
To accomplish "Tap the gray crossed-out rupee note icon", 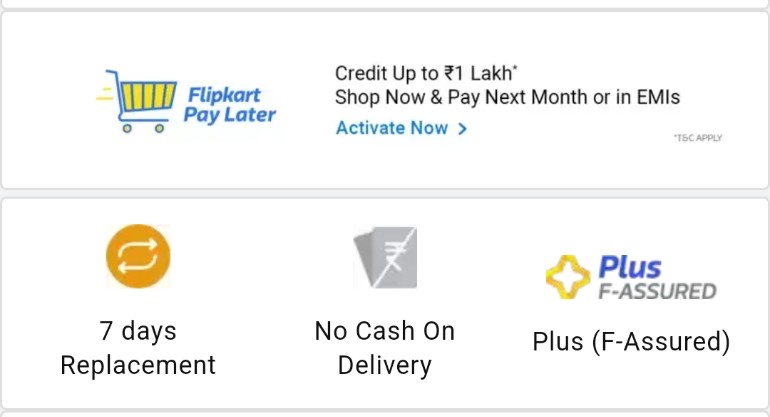I will tap(385, 257).
